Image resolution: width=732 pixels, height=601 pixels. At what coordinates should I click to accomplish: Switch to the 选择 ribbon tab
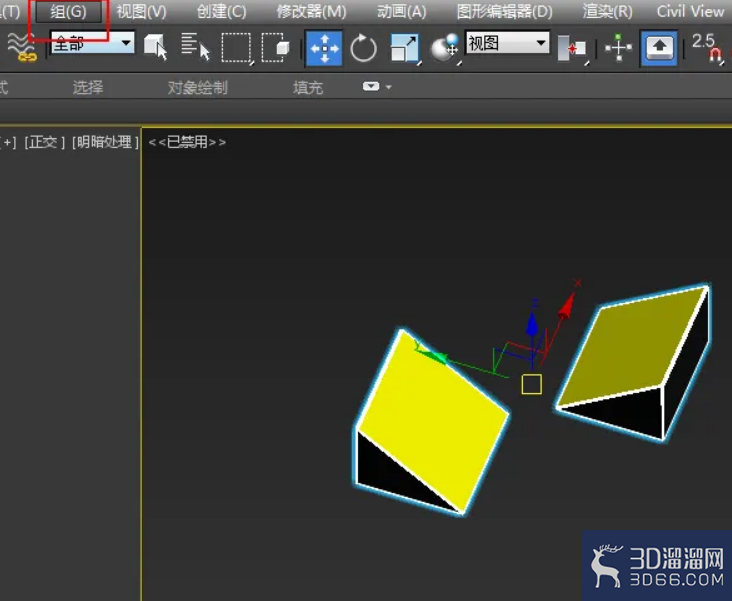point(88,87)
